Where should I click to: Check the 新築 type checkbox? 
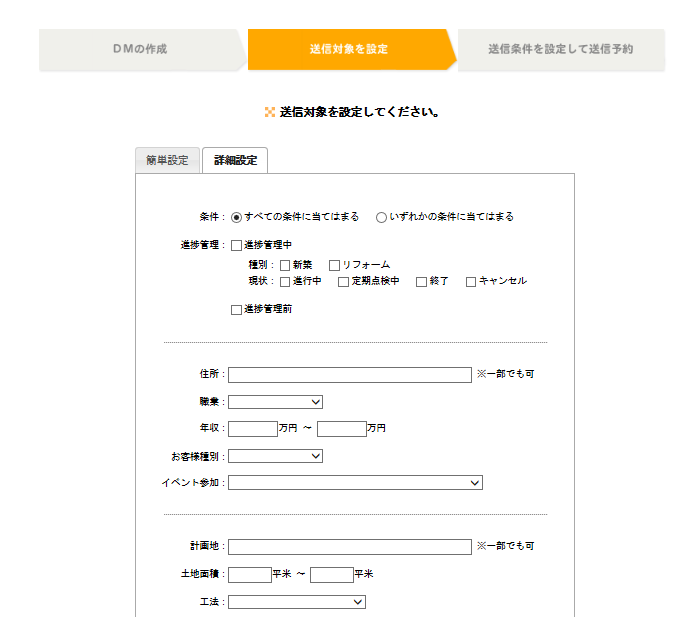(285, 266)
